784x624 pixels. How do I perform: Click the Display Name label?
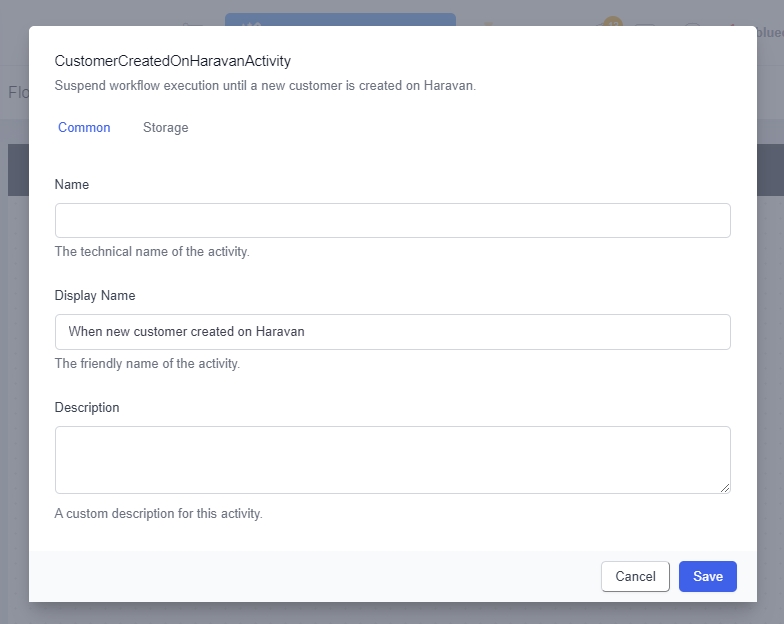pyautogui.click(x=95, y=296)
